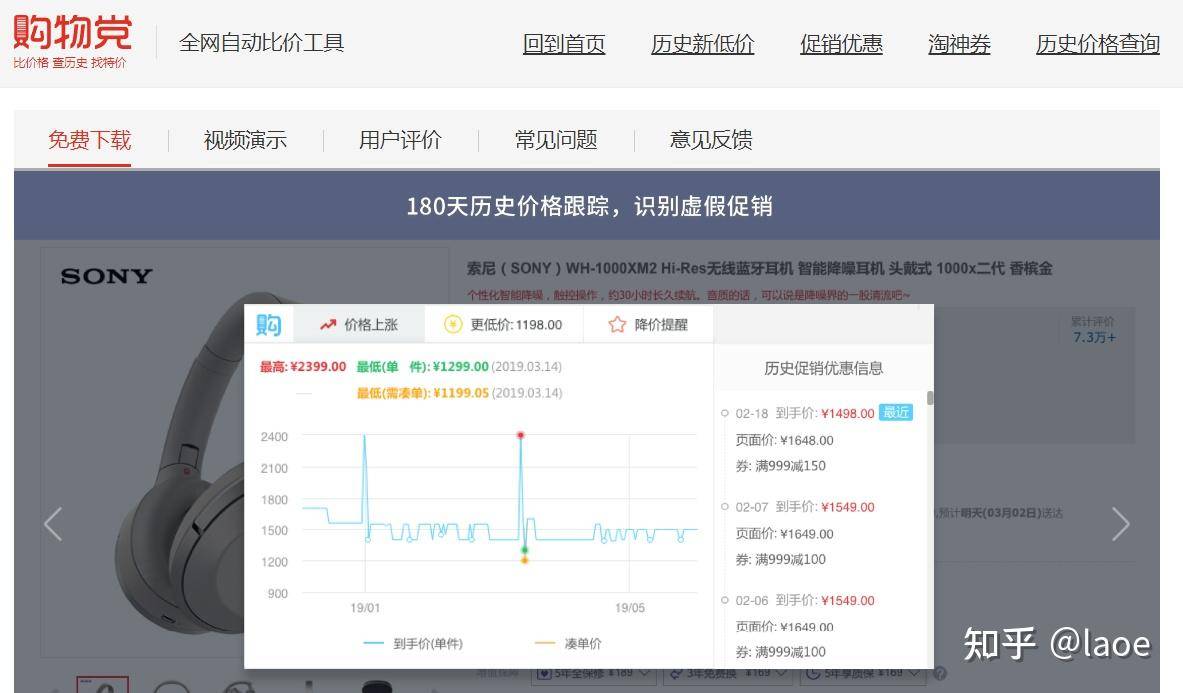Toggle 到手价(单件) chart legend

[x=413, y=643]
